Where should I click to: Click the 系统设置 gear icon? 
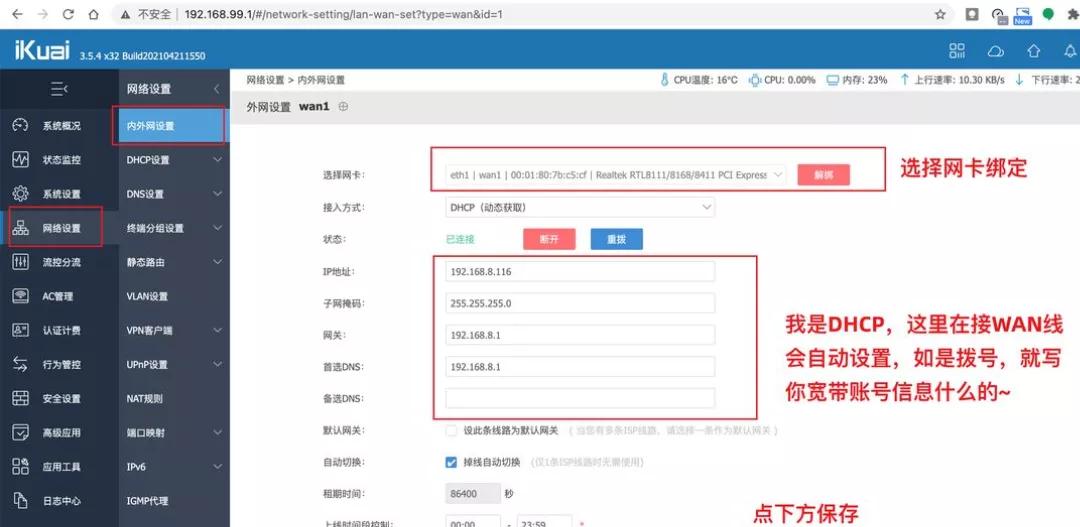coord(21,194)
